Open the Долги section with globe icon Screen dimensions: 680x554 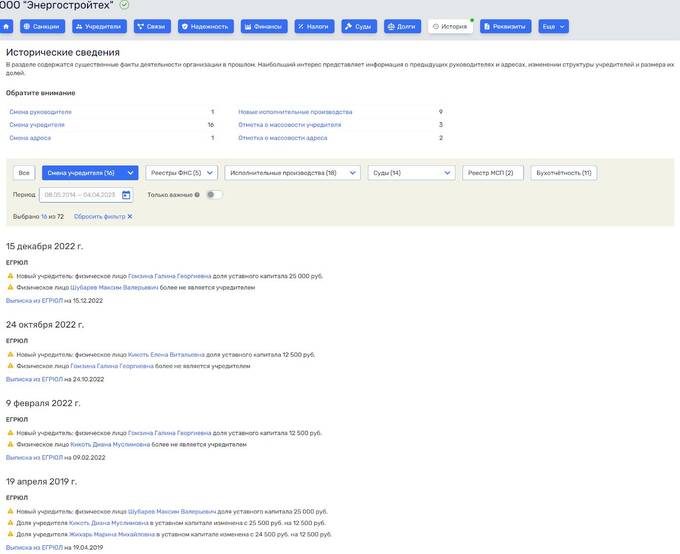coord(402,26)
